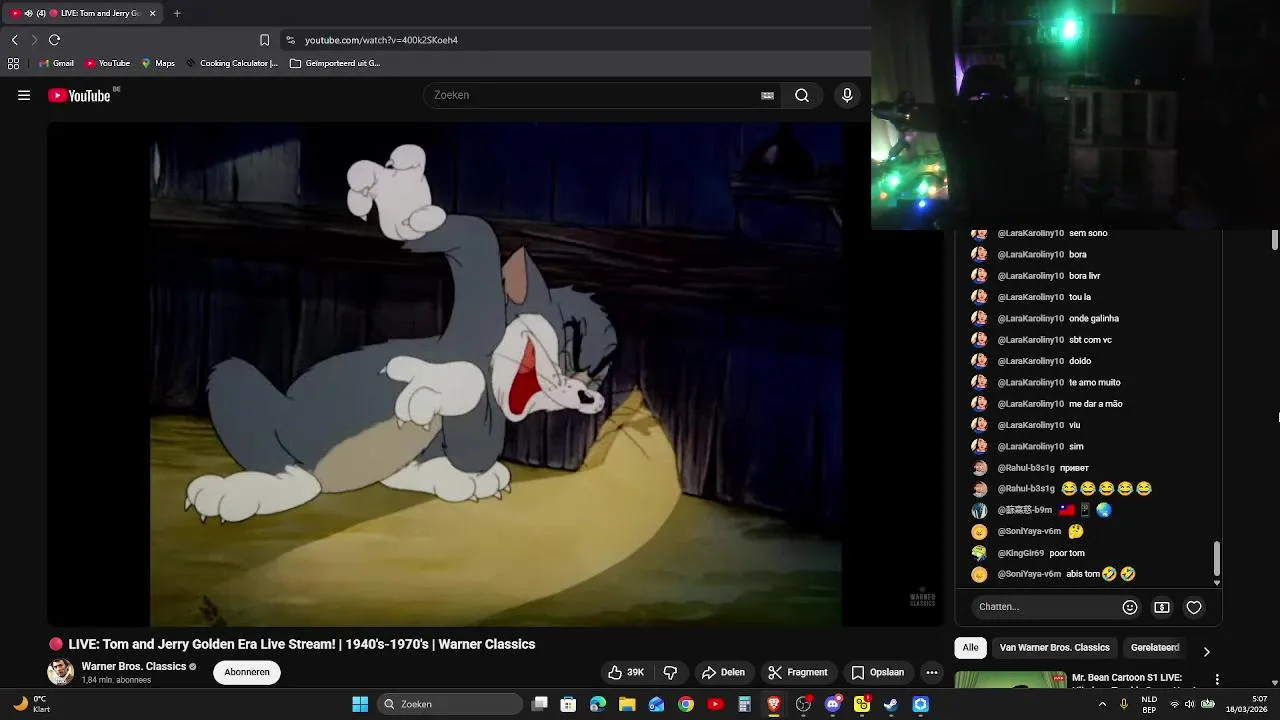
Task: Open Mr. Bean Cartoon S1 LIVE video thumbnail
Action: coord(1010,680)
